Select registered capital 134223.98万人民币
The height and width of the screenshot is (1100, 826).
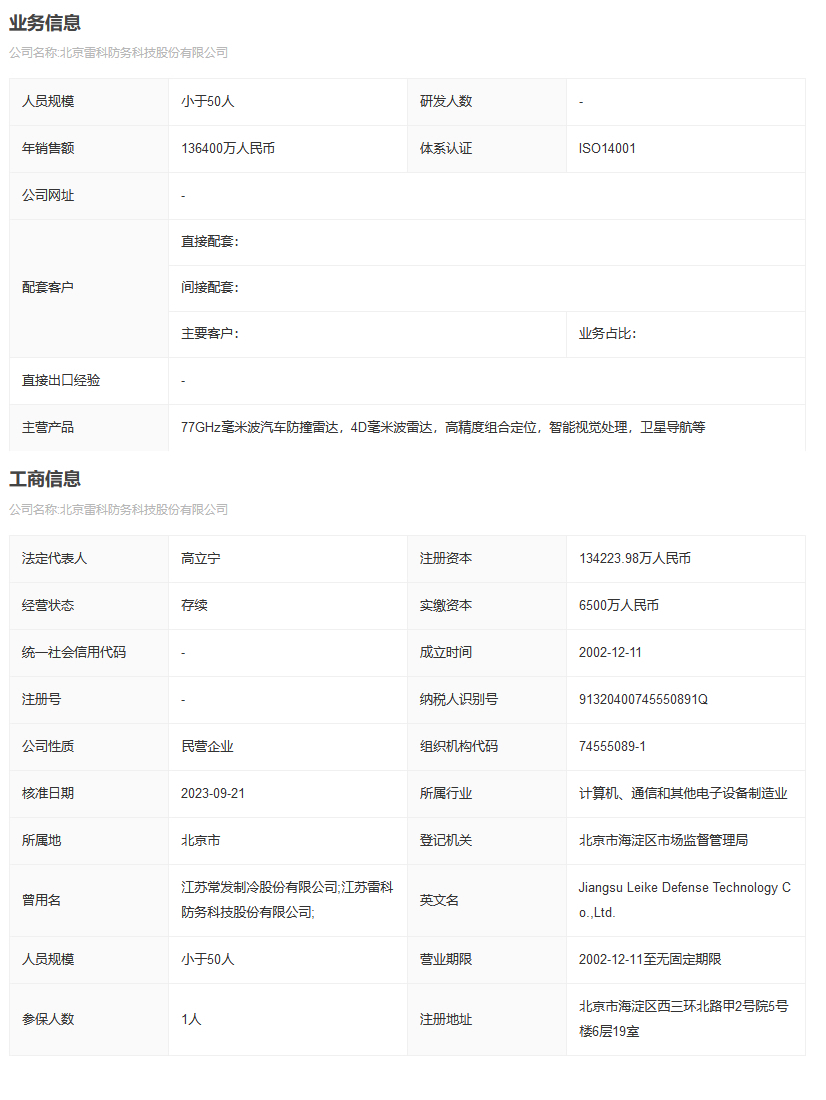coord(634,559)
